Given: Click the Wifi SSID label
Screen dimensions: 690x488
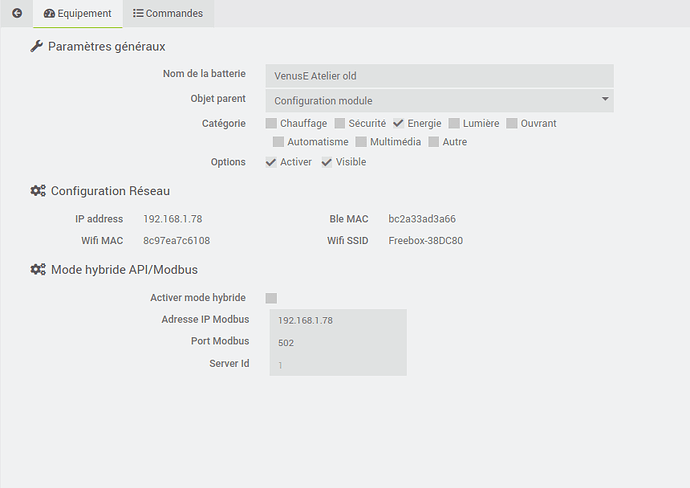Looking at the screenshot, I should point(348,240).
